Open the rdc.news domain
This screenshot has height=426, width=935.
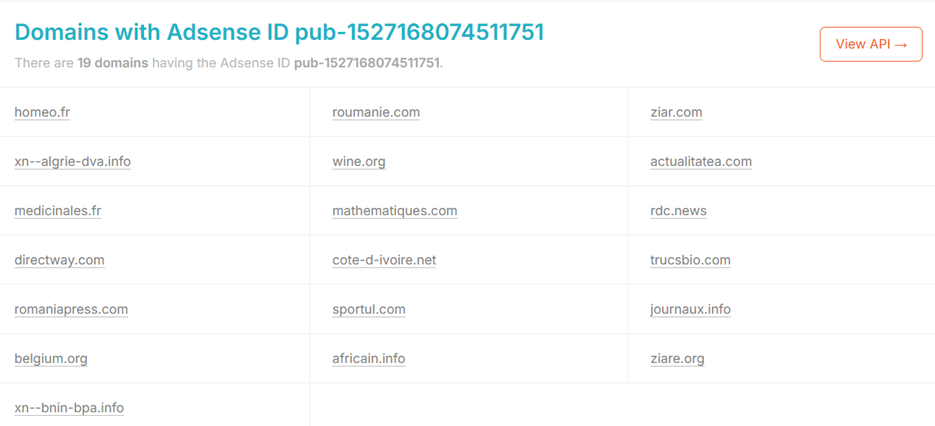pos(679,211)
